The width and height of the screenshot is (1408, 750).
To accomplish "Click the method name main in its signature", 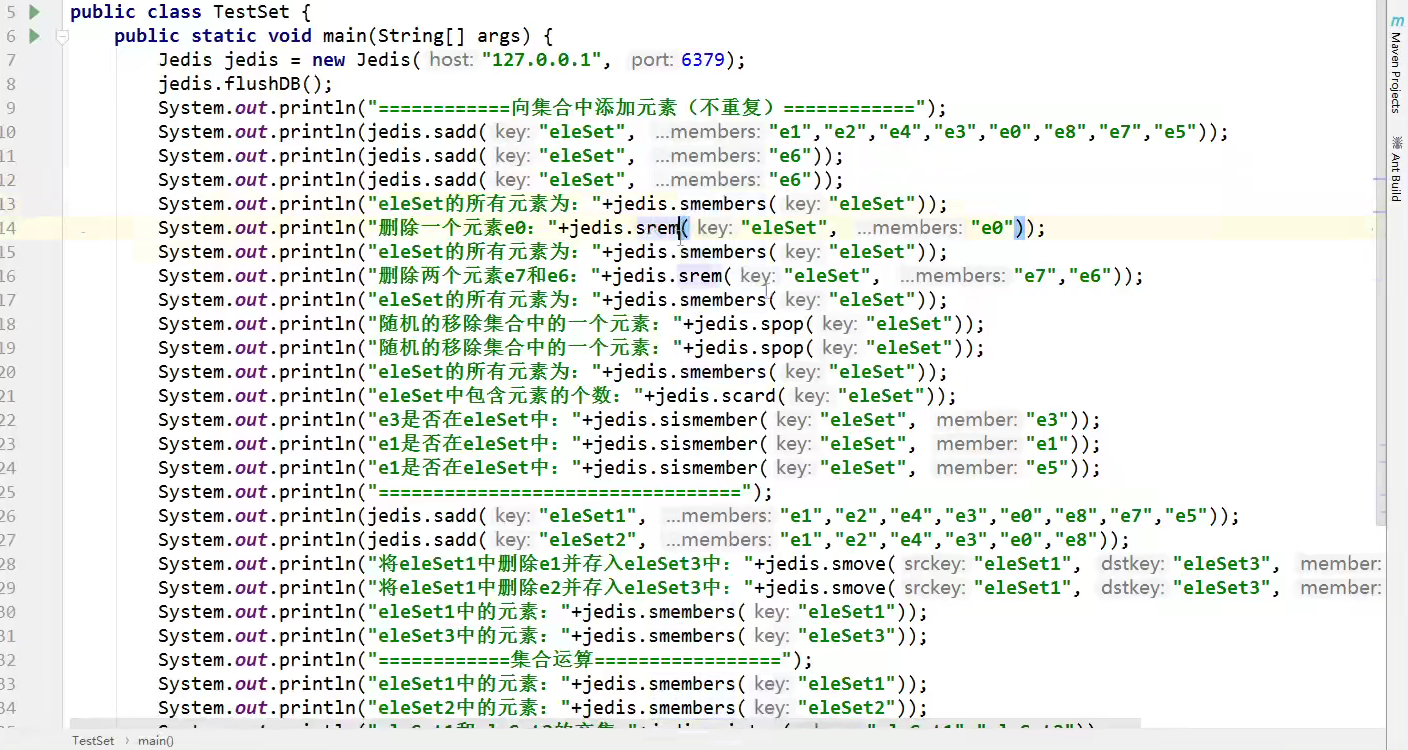I will click(x=344, y=36).
